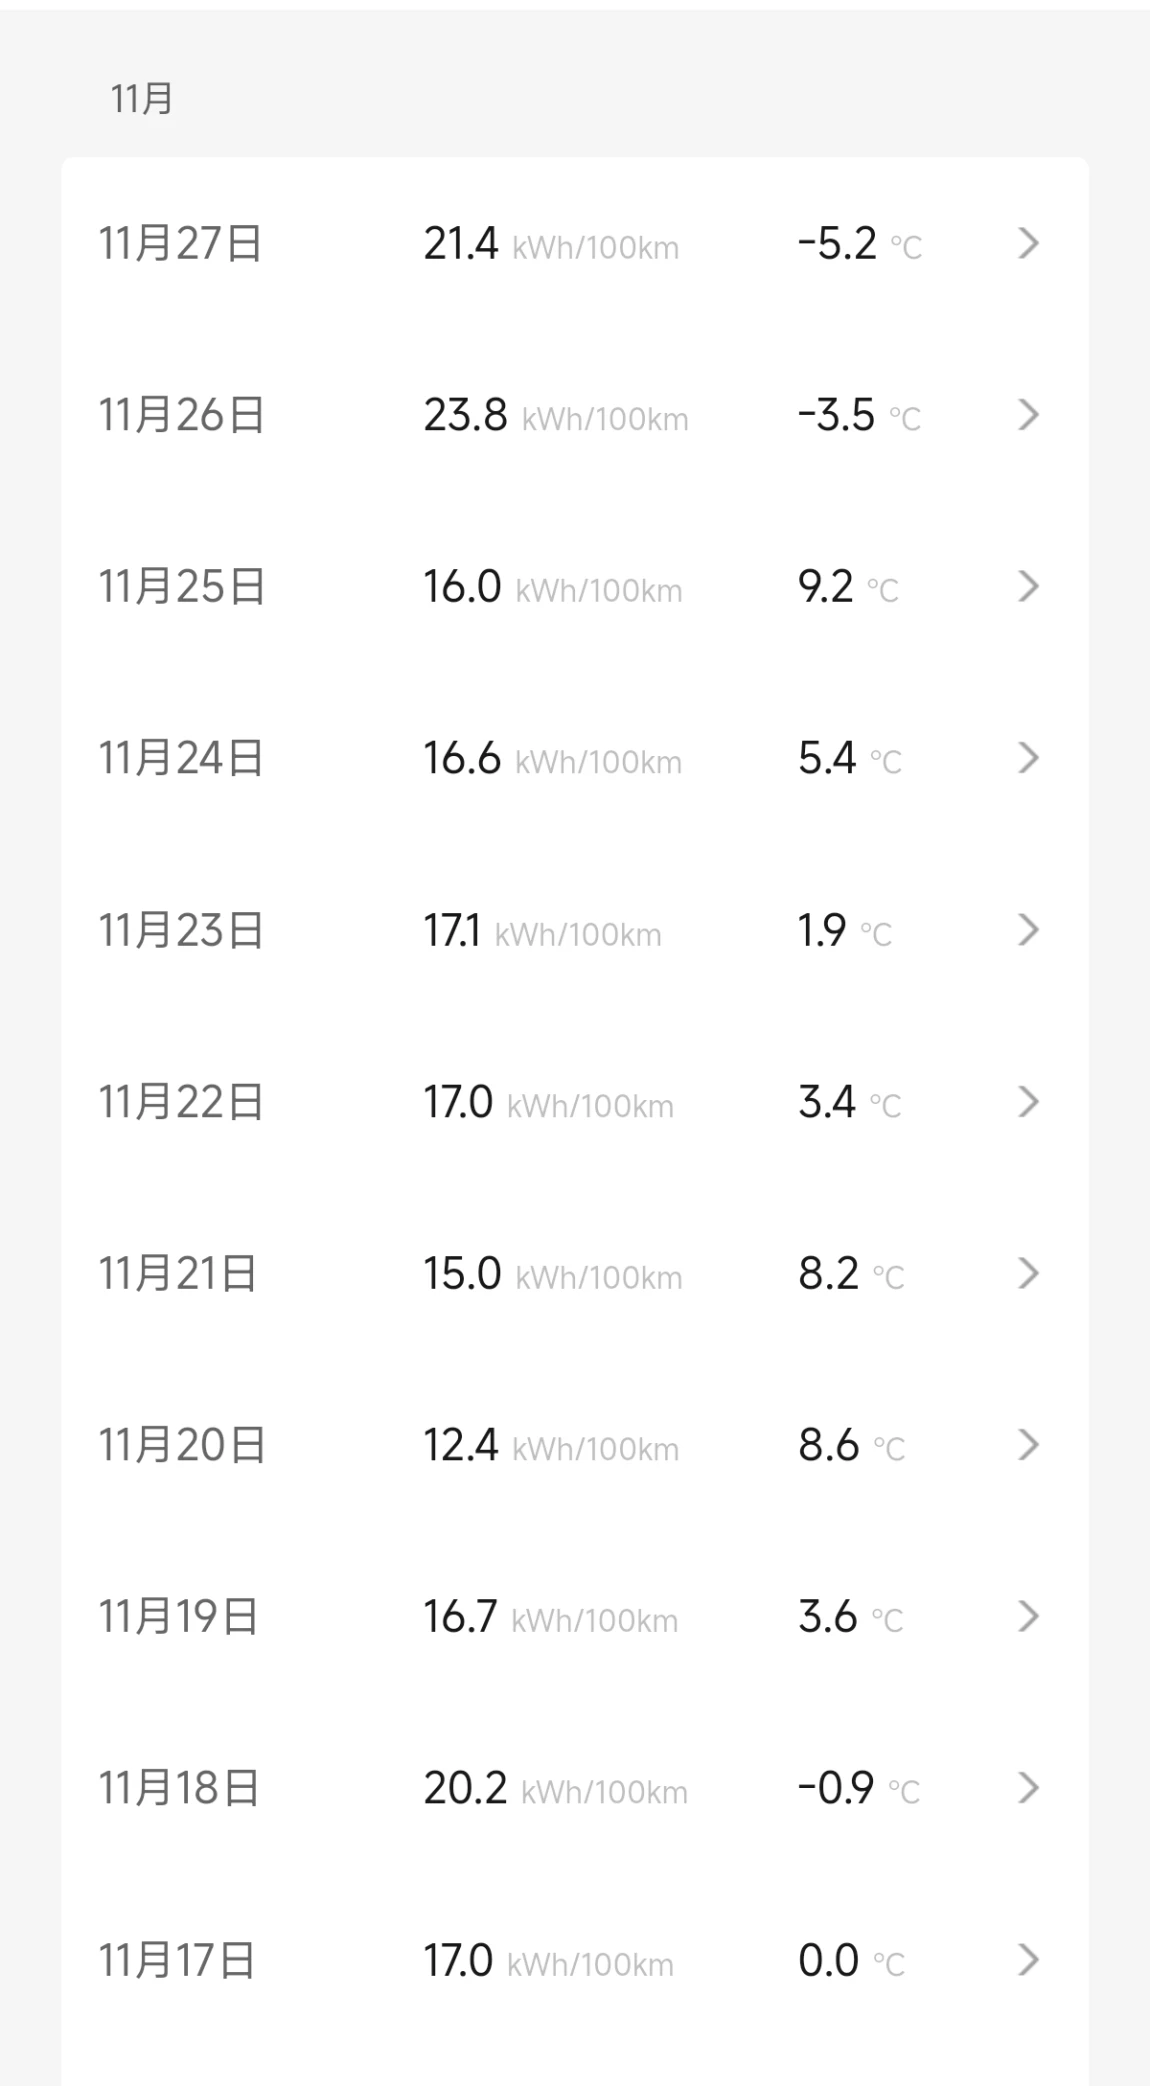The image size is (1150, 2086).
Task: Select the 16.0 kWh/100km reading
Action: [553, 586]
